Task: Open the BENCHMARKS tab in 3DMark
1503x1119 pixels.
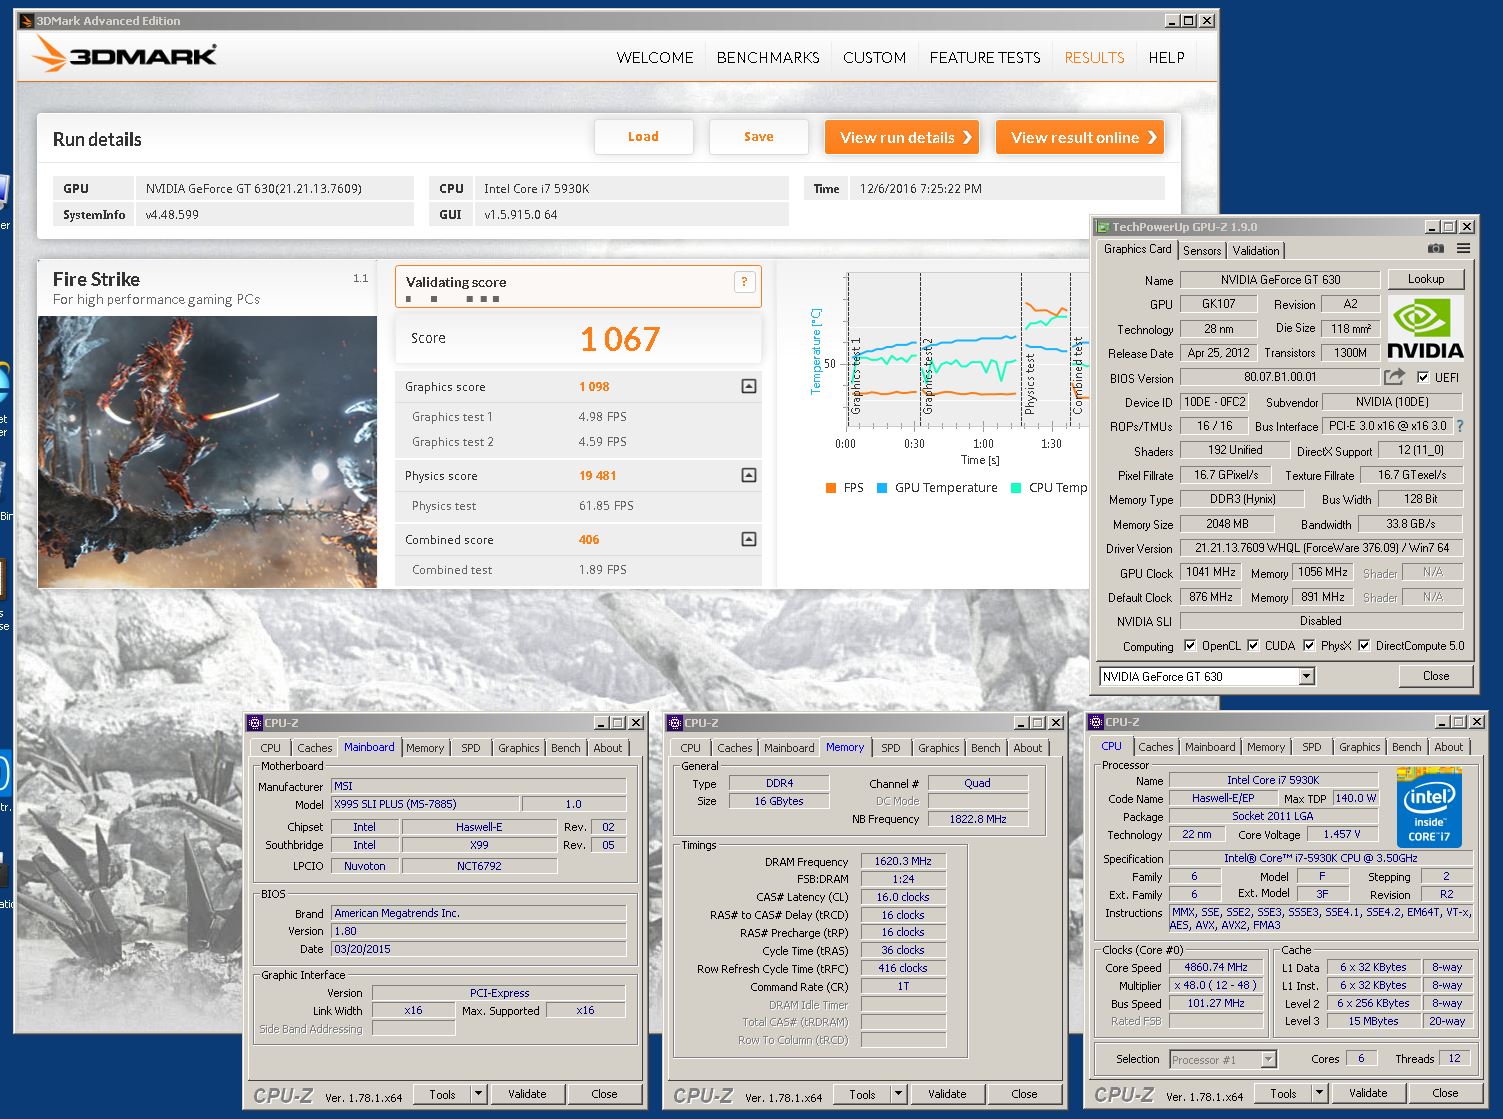Action: [768, 58]
